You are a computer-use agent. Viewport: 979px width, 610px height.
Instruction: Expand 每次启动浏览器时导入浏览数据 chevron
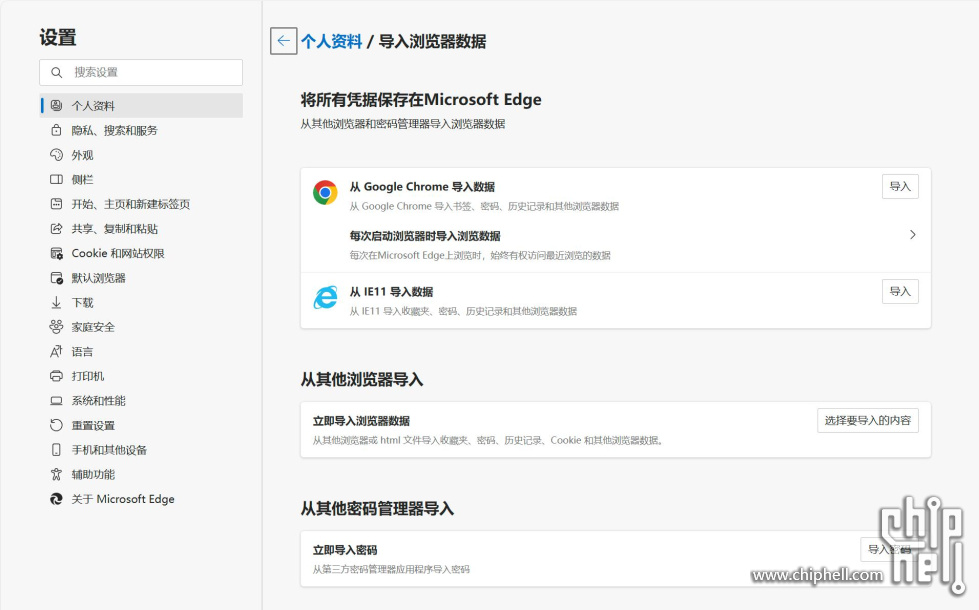click(x=913, y=235)
